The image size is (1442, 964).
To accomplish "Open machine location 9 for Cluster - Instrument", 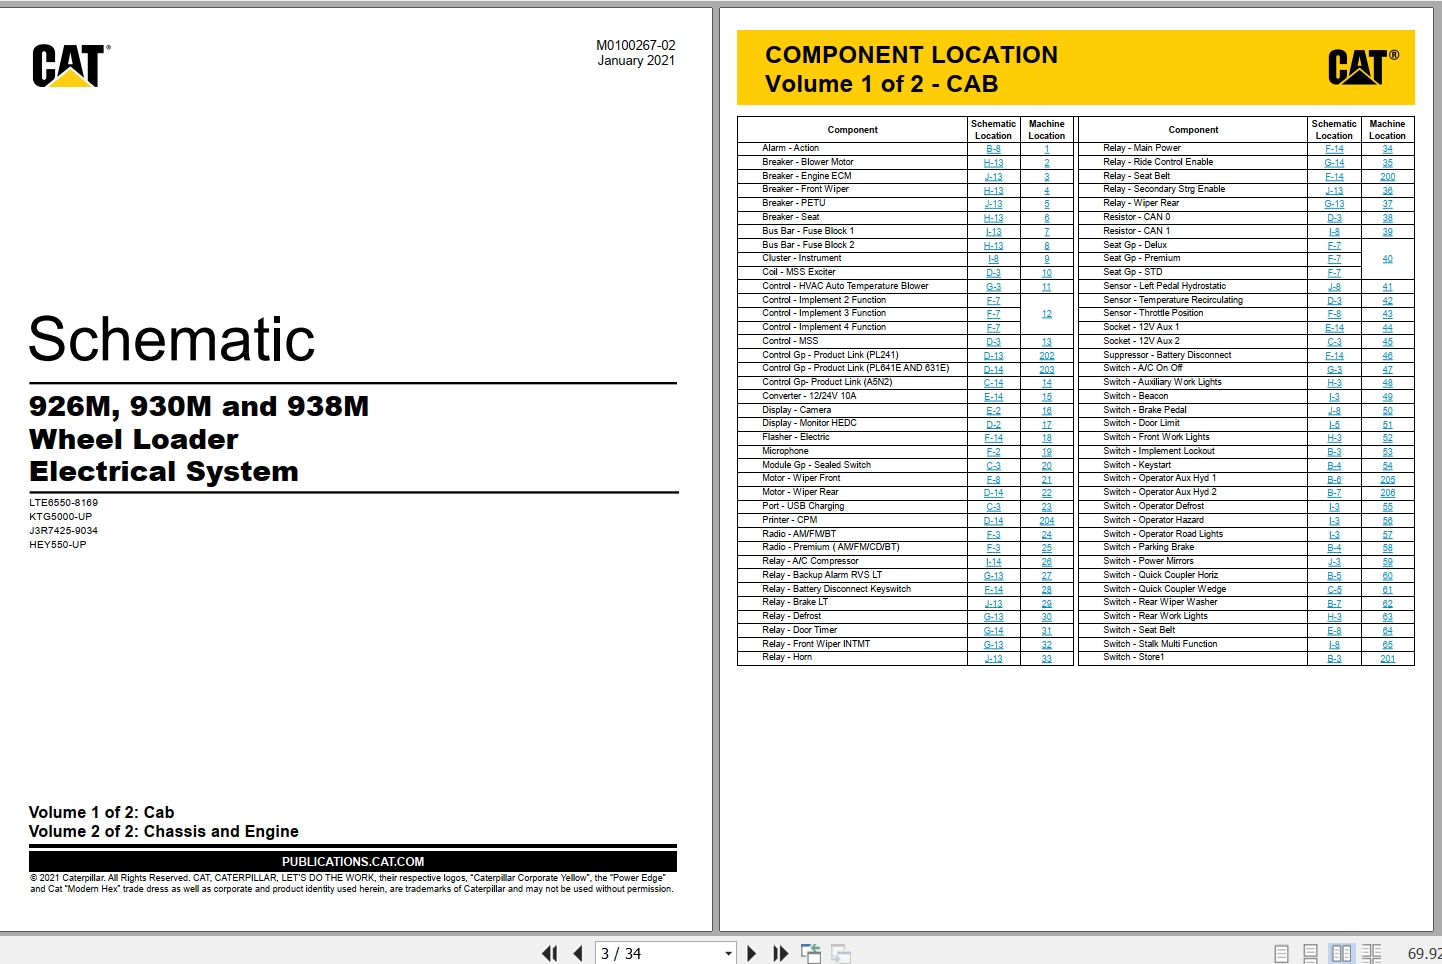I will coord(1047,259).
